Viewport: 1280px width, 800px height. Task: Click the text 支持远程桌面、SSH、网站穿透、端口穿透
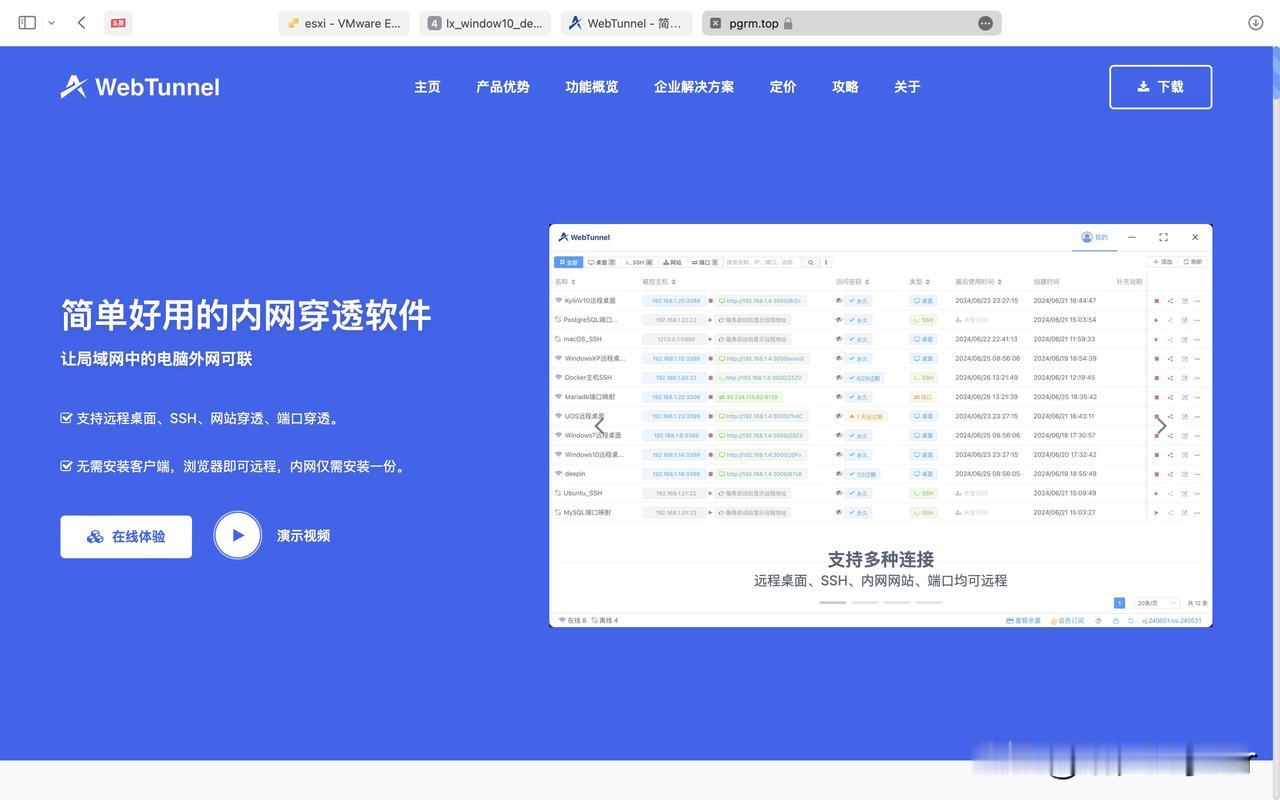(x=208, y=418)
